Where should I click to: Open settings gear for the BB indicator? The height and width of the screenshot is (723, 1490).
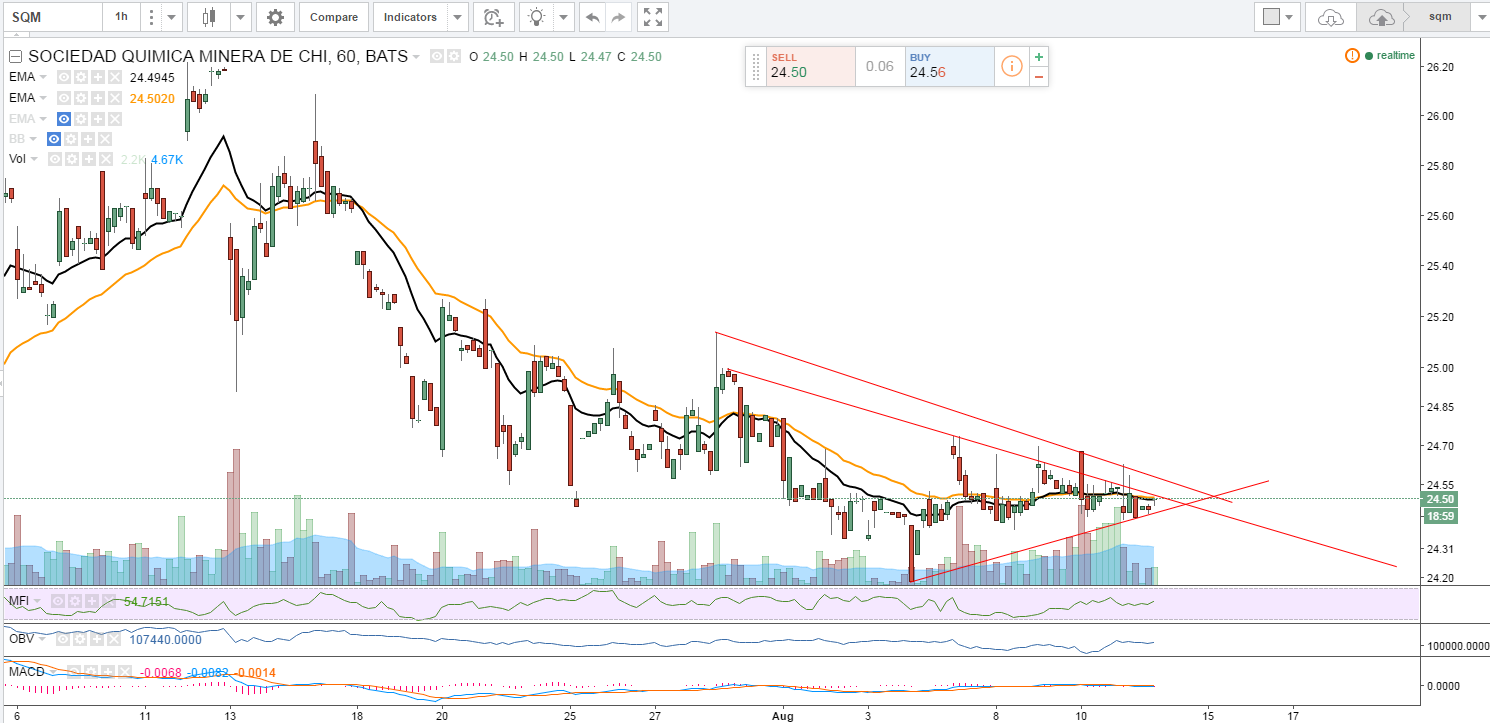(x=71, y=139)
